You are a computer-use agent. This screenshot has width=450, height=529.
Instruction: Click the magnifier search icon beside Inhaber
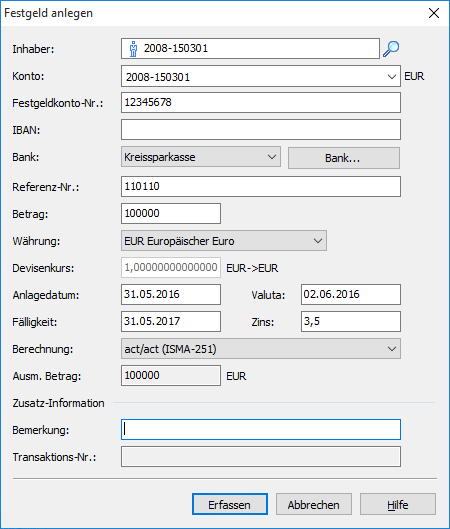tap(391, 49)
